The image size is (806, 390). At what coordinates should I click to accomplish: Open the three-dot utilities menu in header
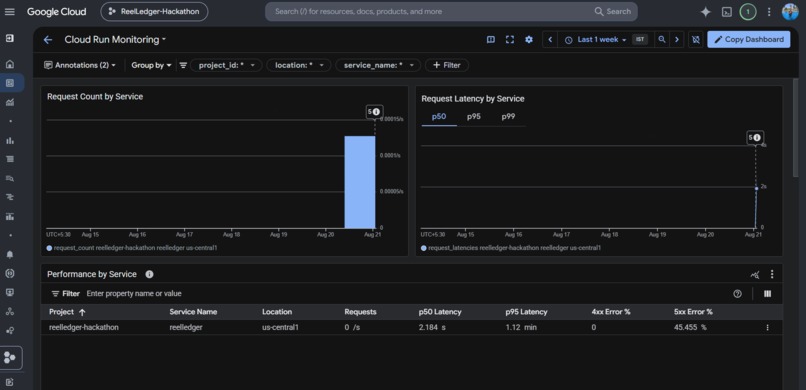[x=769, y=12]
